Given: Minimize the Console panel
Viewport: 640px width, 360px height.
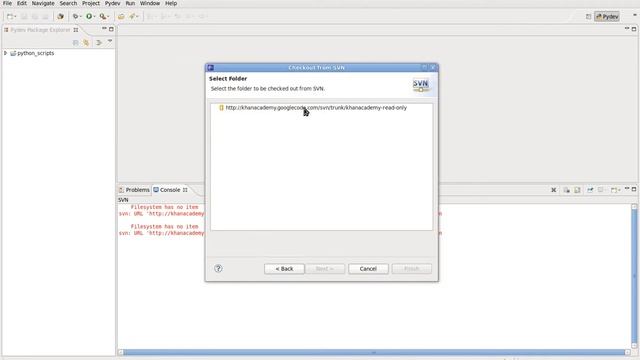Looking at the screenshot, I should click(627, 189).
